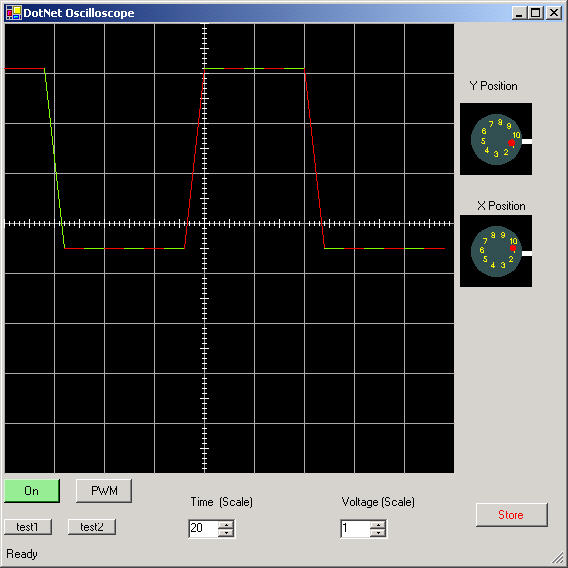Viewport: 568px width, 568px height.
Task: Click the white pointer mark beside Y Position knob
Action: pyautogui.click(x=527, y=141)
